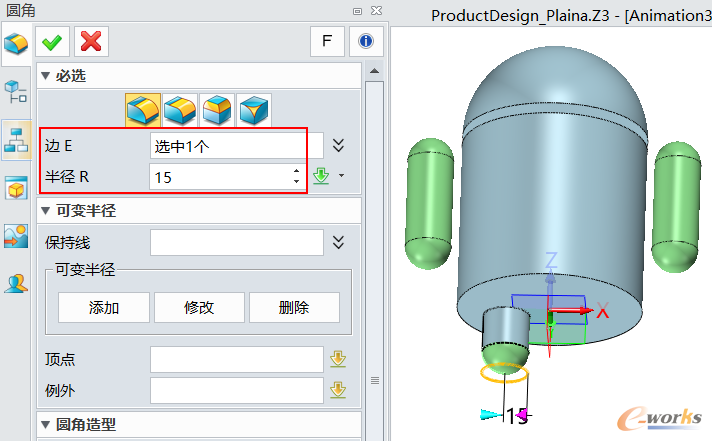Click the 例外 input field
The width and height of the screenshot is (712, 441).
pyautogui.click(x=237, y=390)
